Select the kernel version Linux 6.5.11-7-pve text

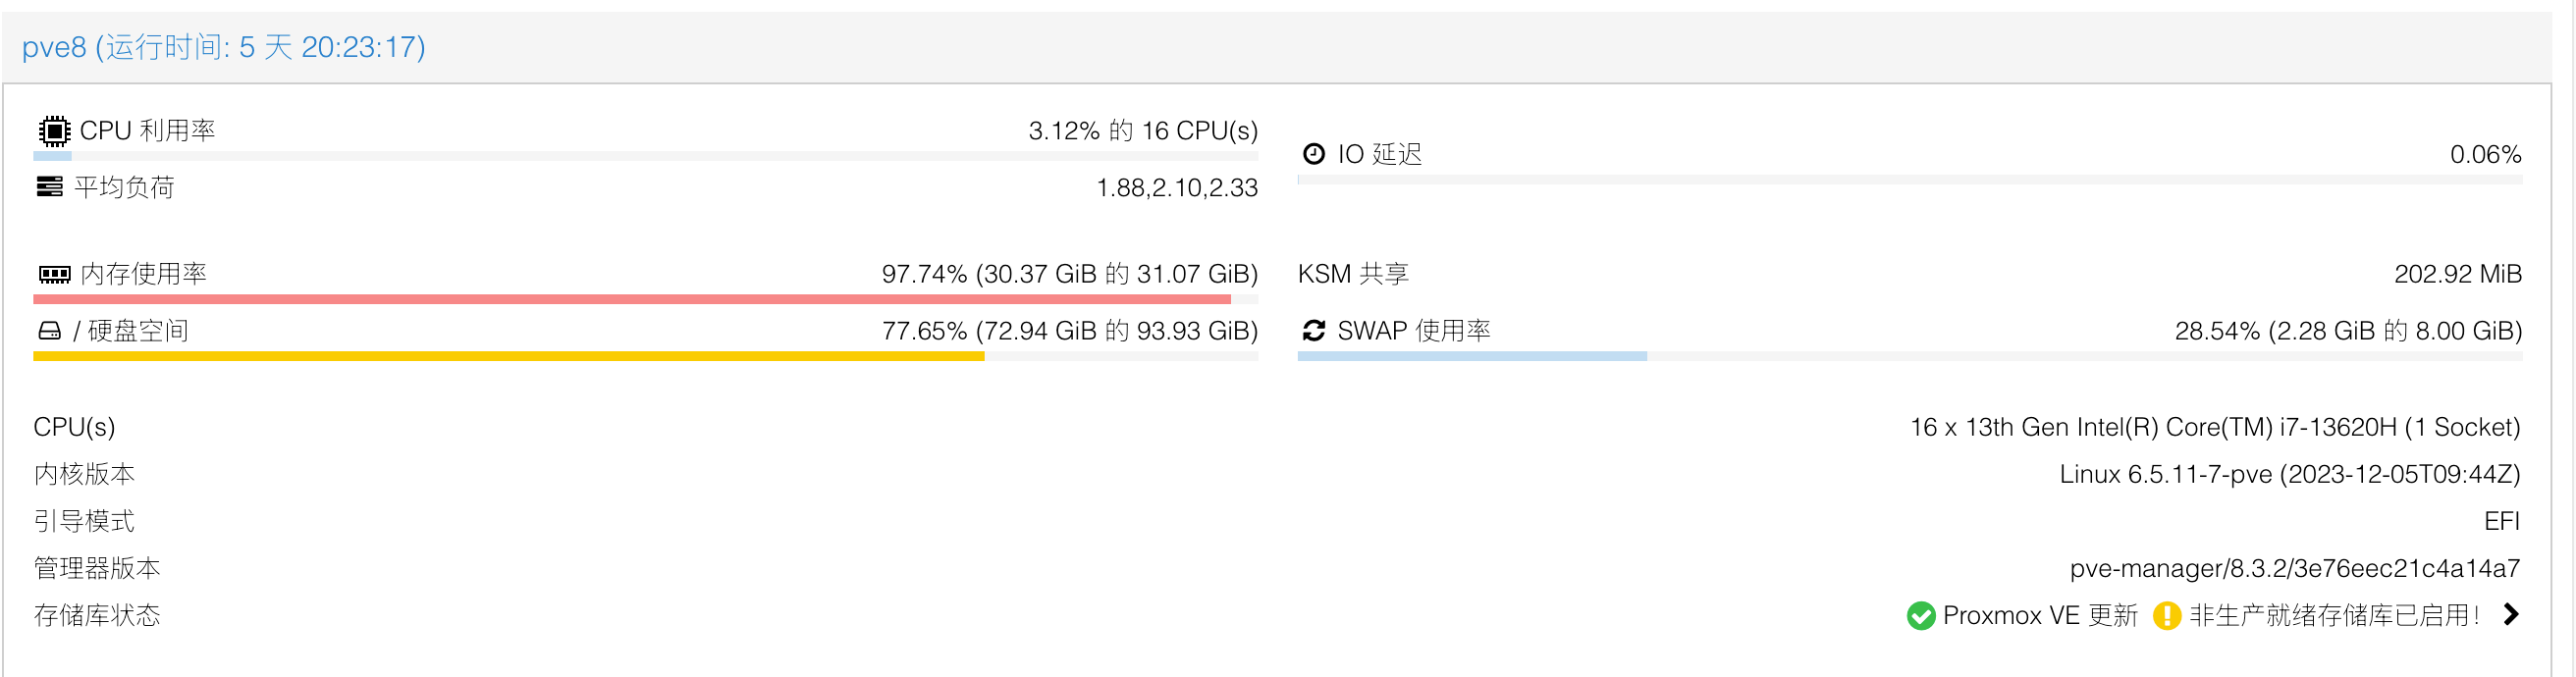pyautogui.click(x=2289, y=474)
